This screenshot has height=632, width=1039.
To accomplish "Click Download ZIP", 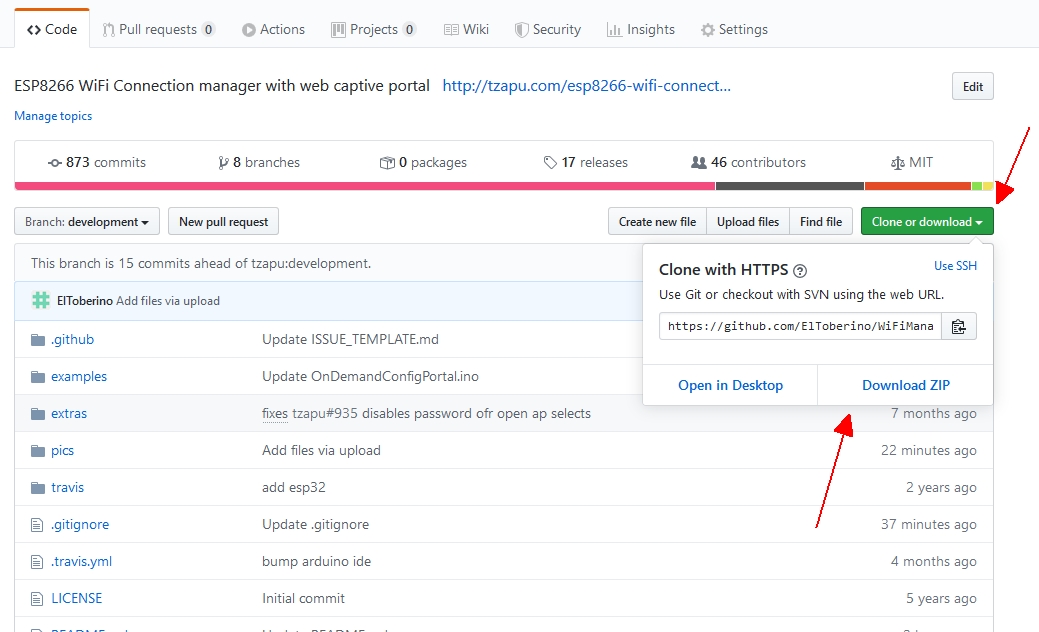I will click(x=906, y=385).
